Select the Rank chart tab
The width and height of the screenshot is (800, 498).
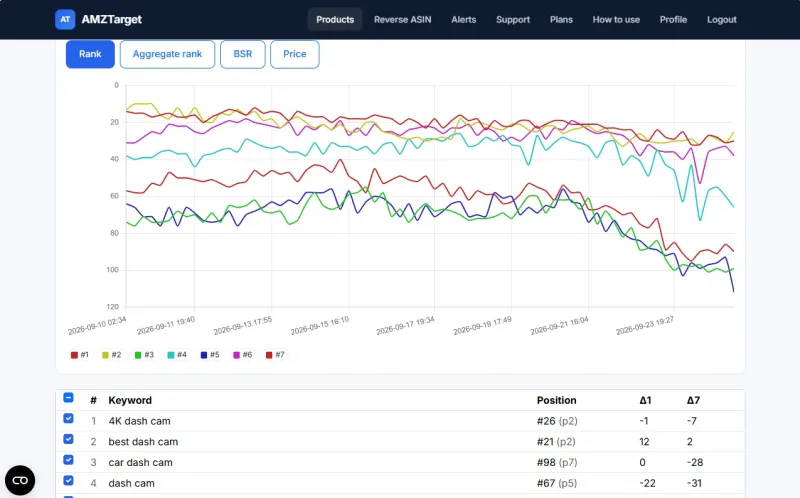pos(90,54)
